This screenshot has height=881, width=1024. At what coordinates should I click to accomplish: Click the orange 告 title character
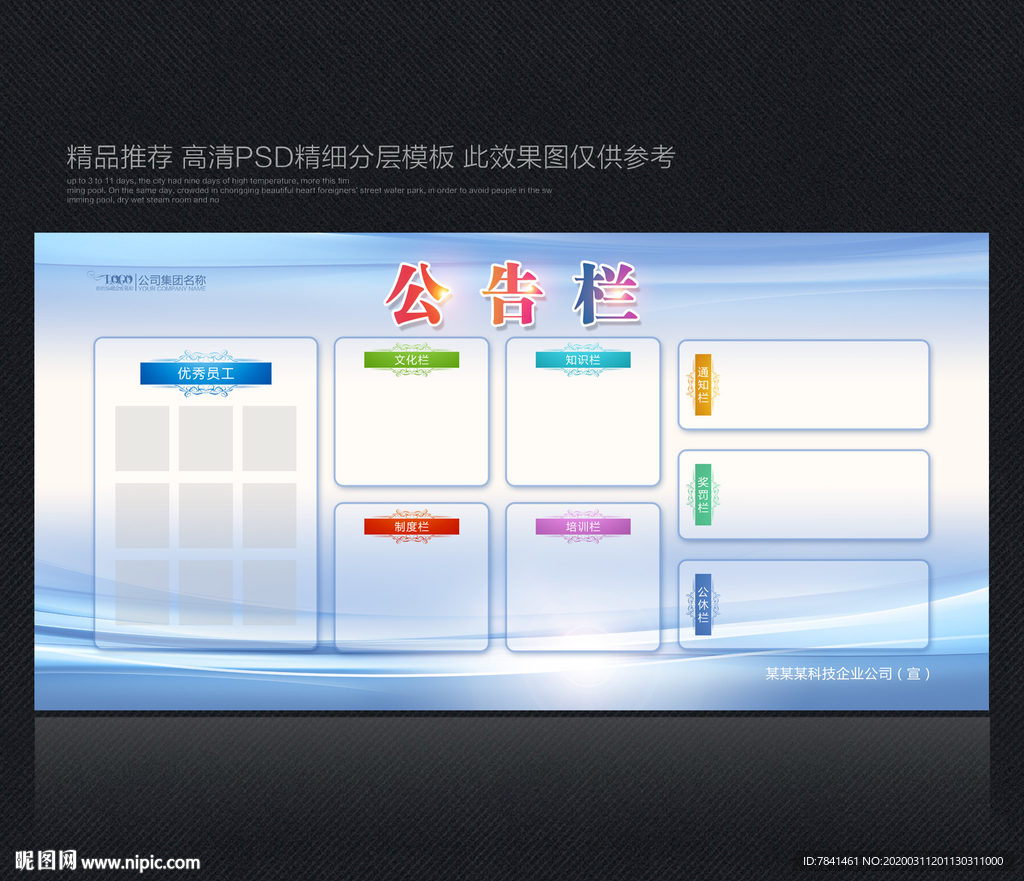tap(513, 294)
